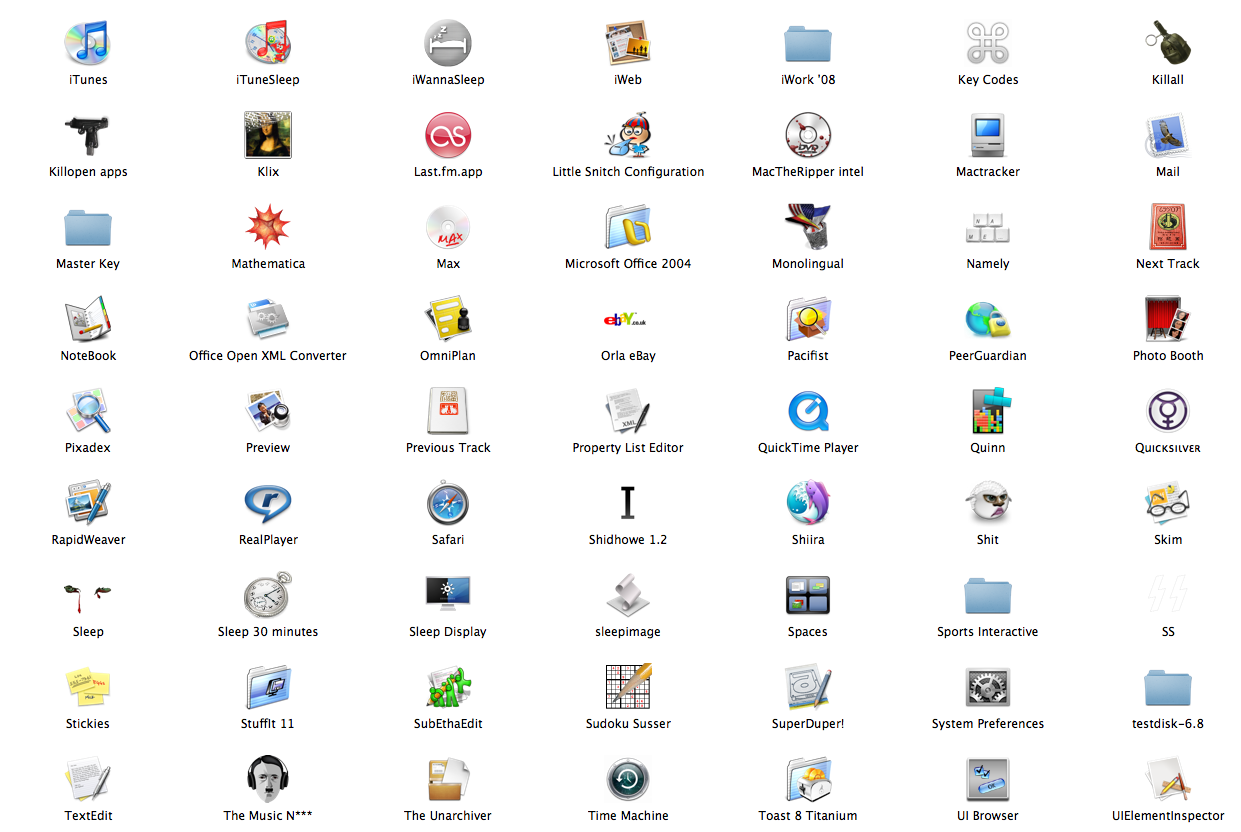Select the Pacifist icon
Viewport: 1241px width, 832px height.
tap(808, 318)
